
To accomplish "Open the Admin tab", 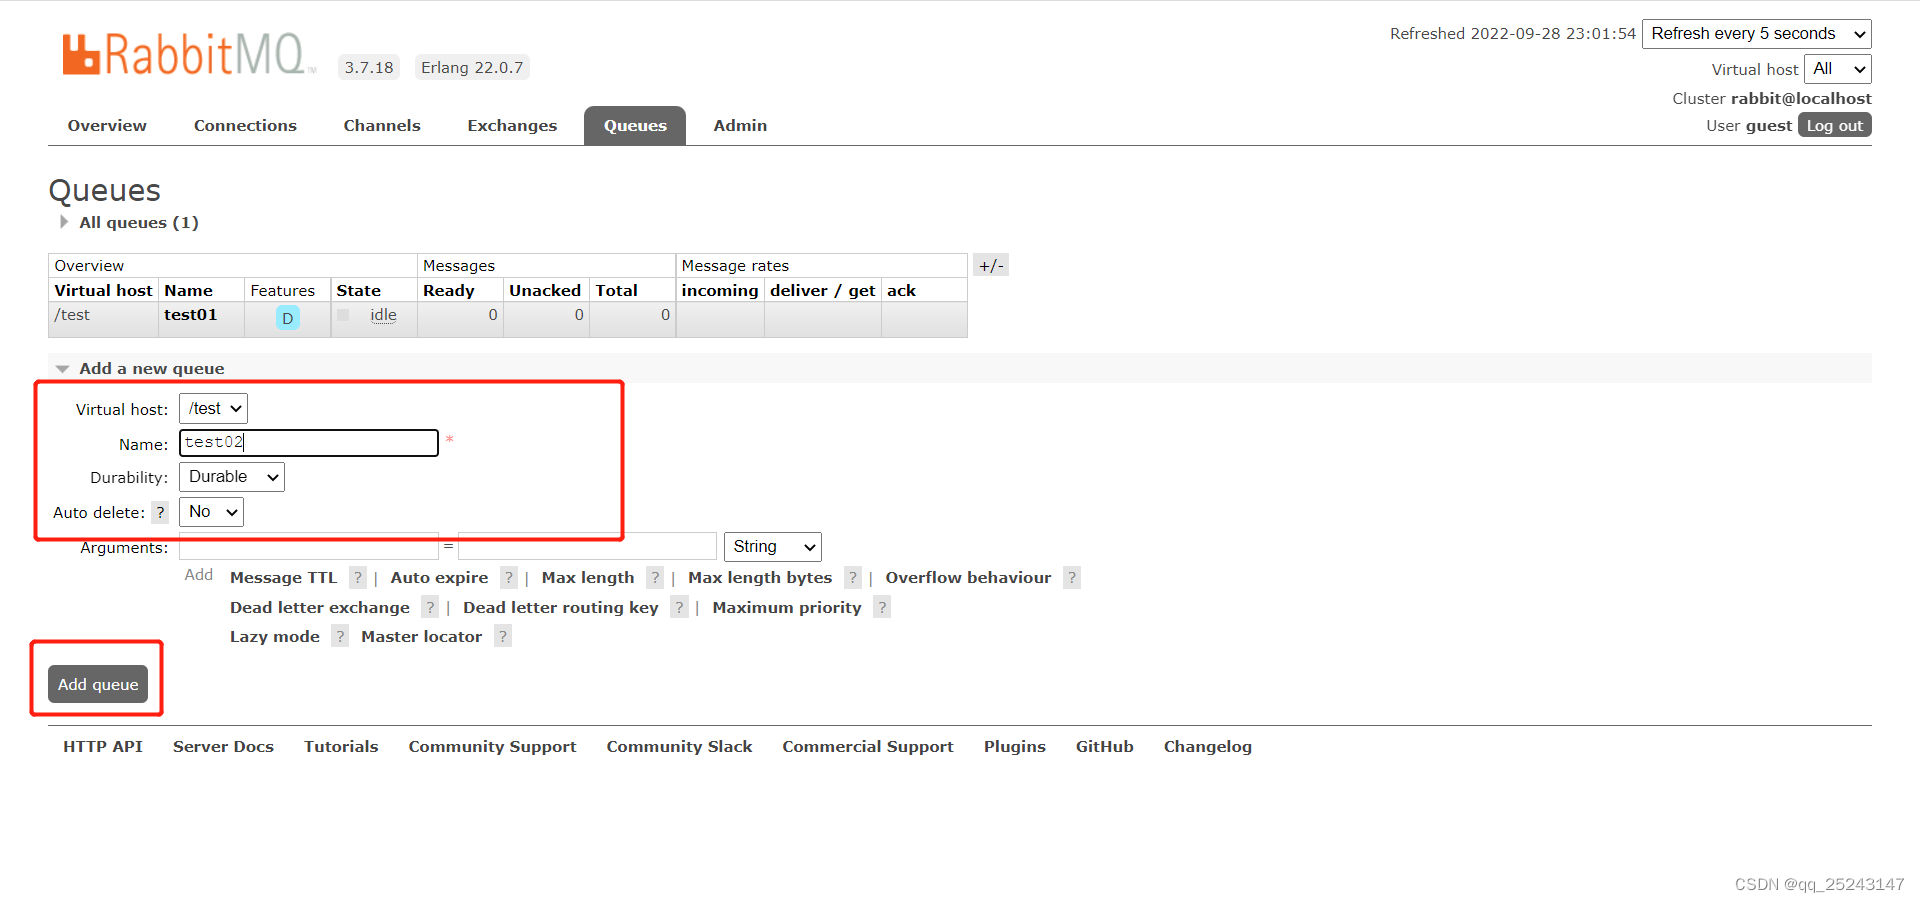I will point(739,125).
